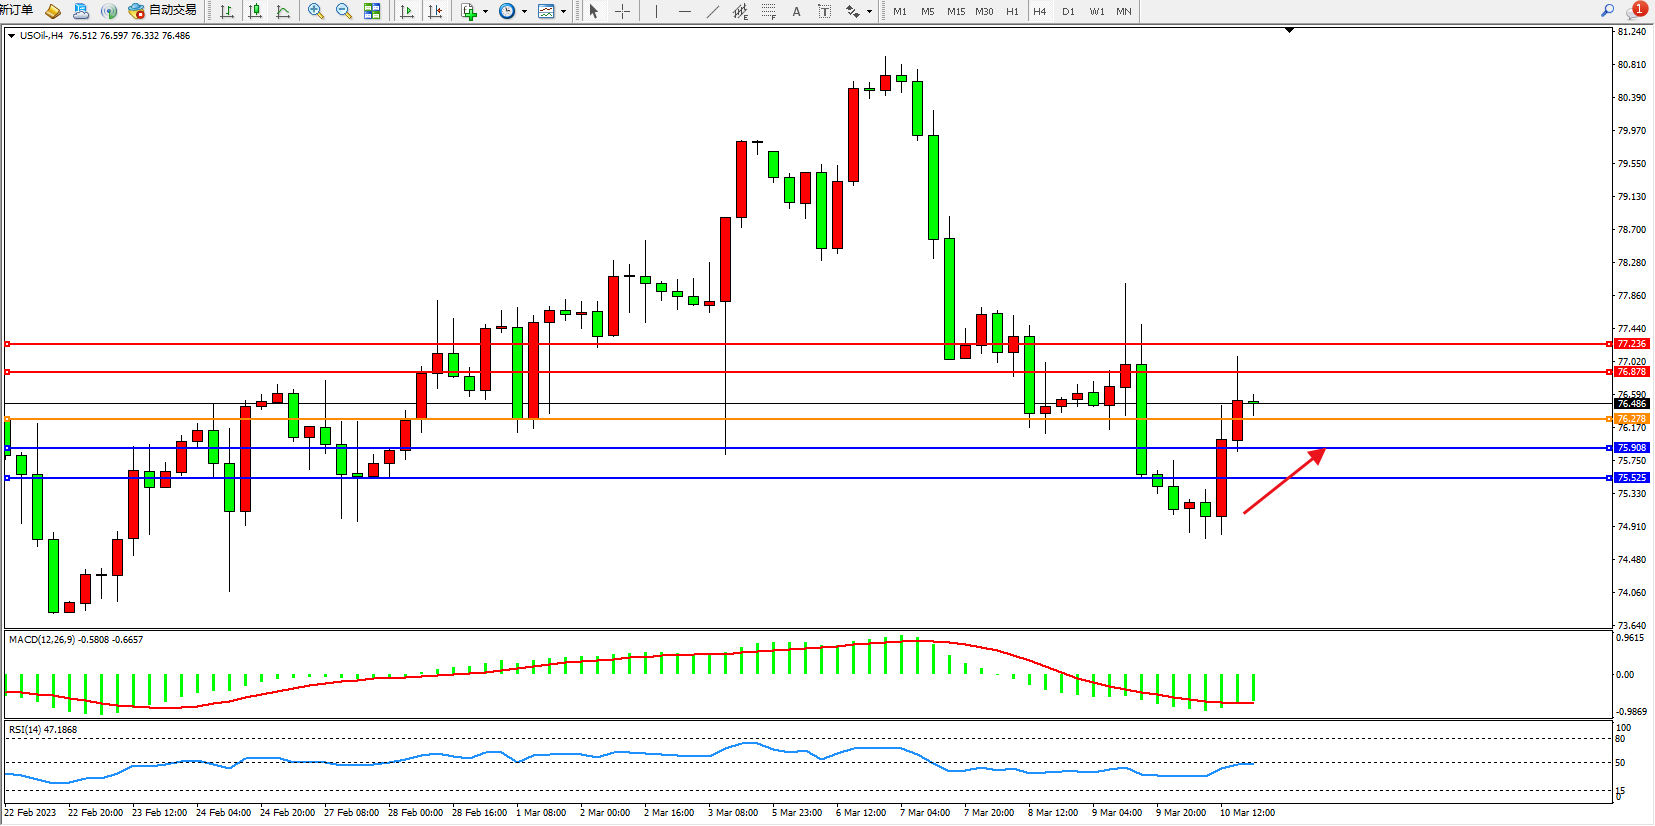Open the periodicity clock dropdown arrow
Viewport: 1655px width, 826px height.
click(524, 12)
